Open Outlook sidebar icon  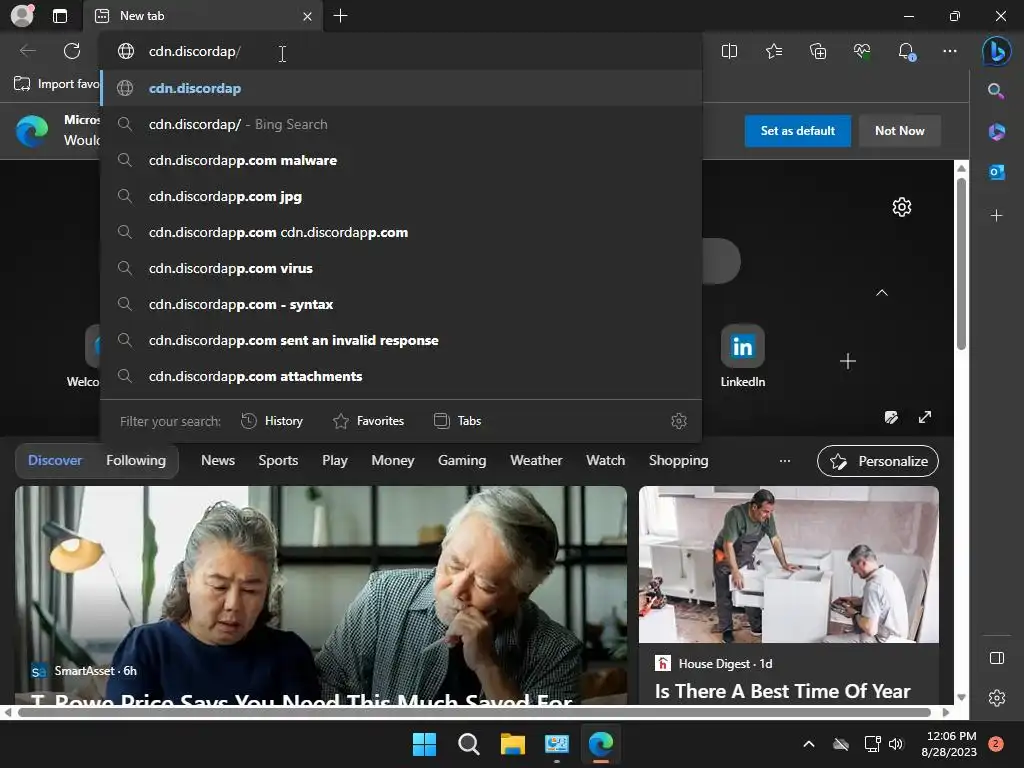tap(997, 172)
